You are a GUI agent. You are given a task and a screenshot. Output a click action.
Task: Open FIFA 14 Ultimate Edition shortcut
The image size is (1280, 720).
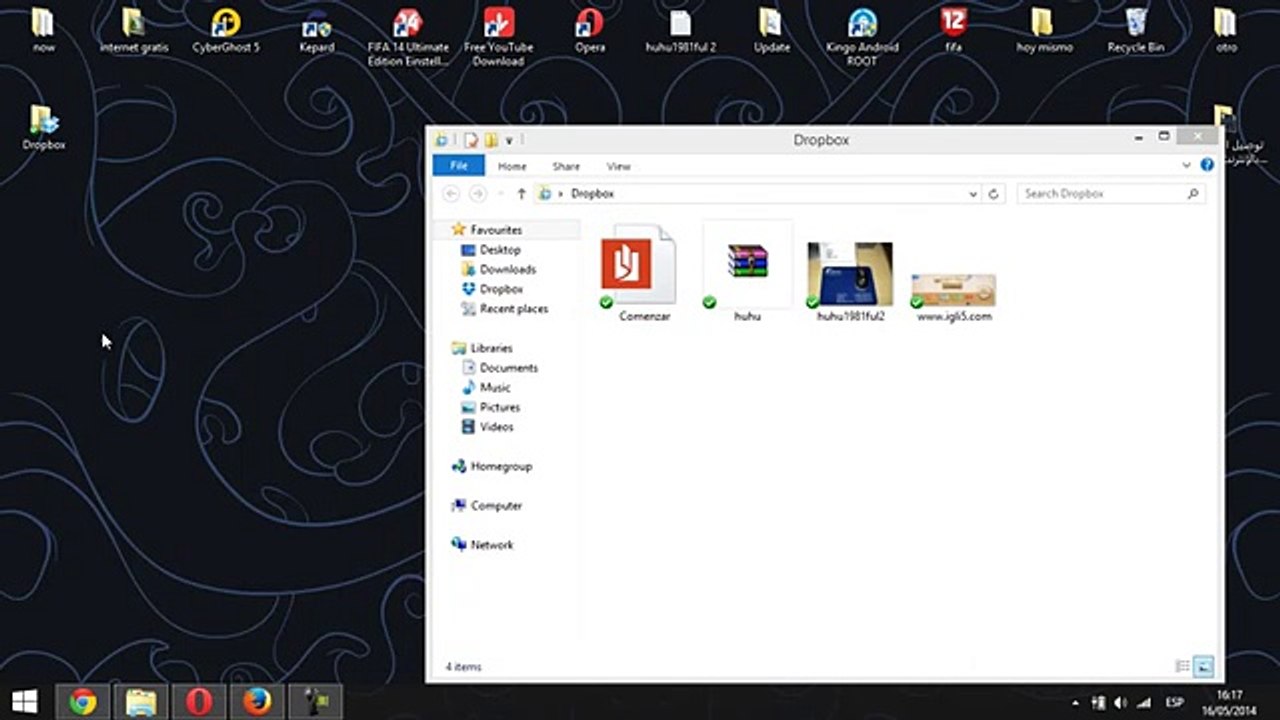[407, 37]
